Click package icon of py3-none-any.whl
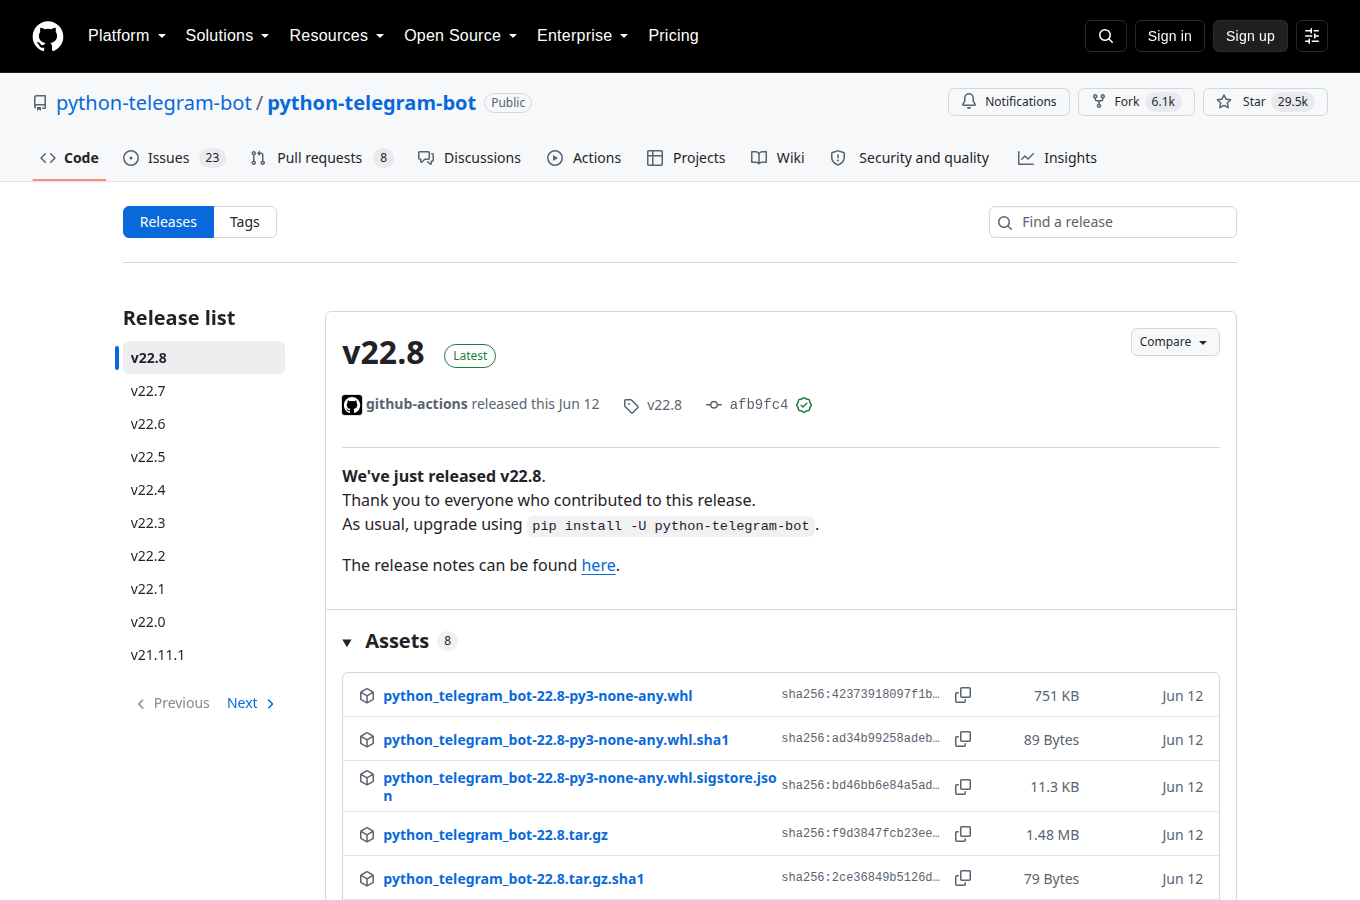 click(367, 696)
